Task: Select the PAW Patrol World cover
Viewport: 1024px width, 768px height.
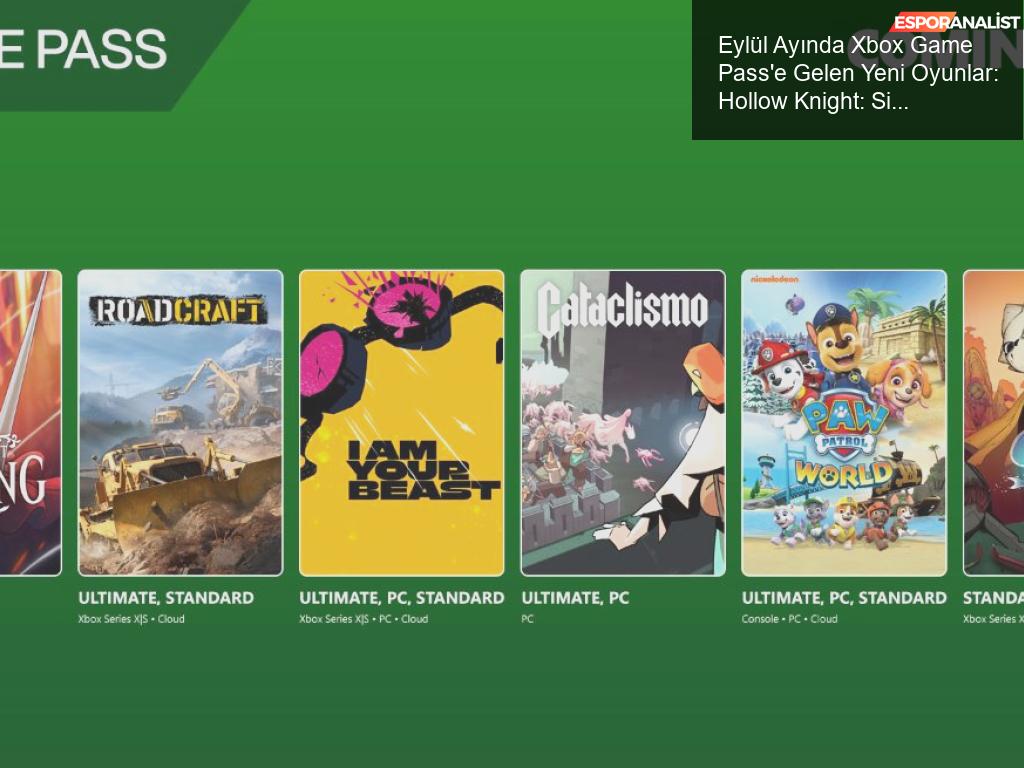Action: point(844,423)
